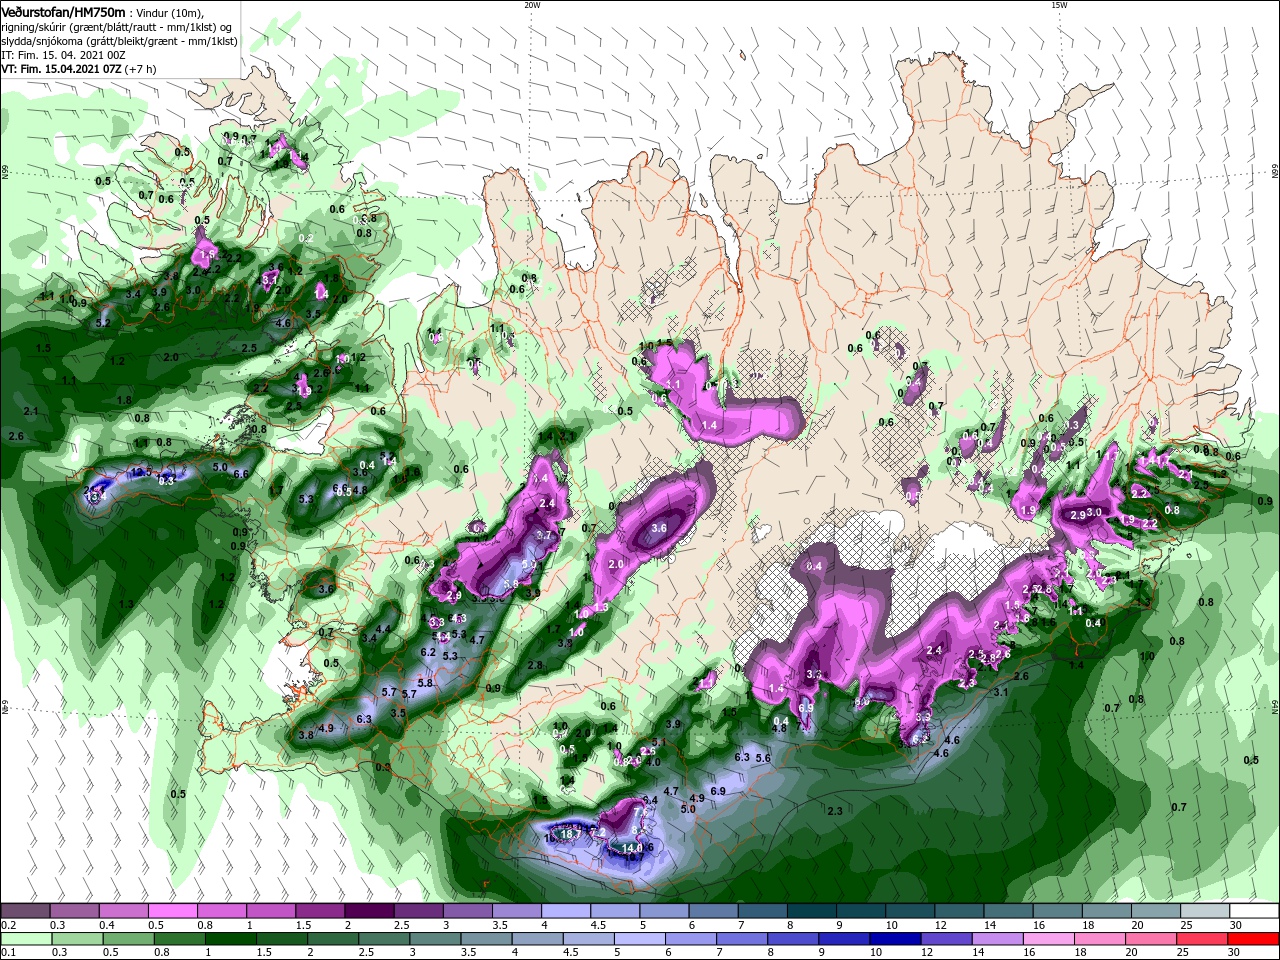
Task: Click the 20W longitude label
Action: (532, 5)
